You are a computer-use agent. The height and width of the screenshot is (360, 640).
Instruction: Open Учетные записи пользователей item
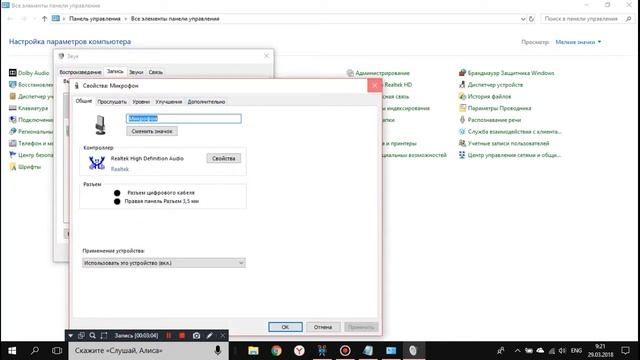(x=504, y=143)
